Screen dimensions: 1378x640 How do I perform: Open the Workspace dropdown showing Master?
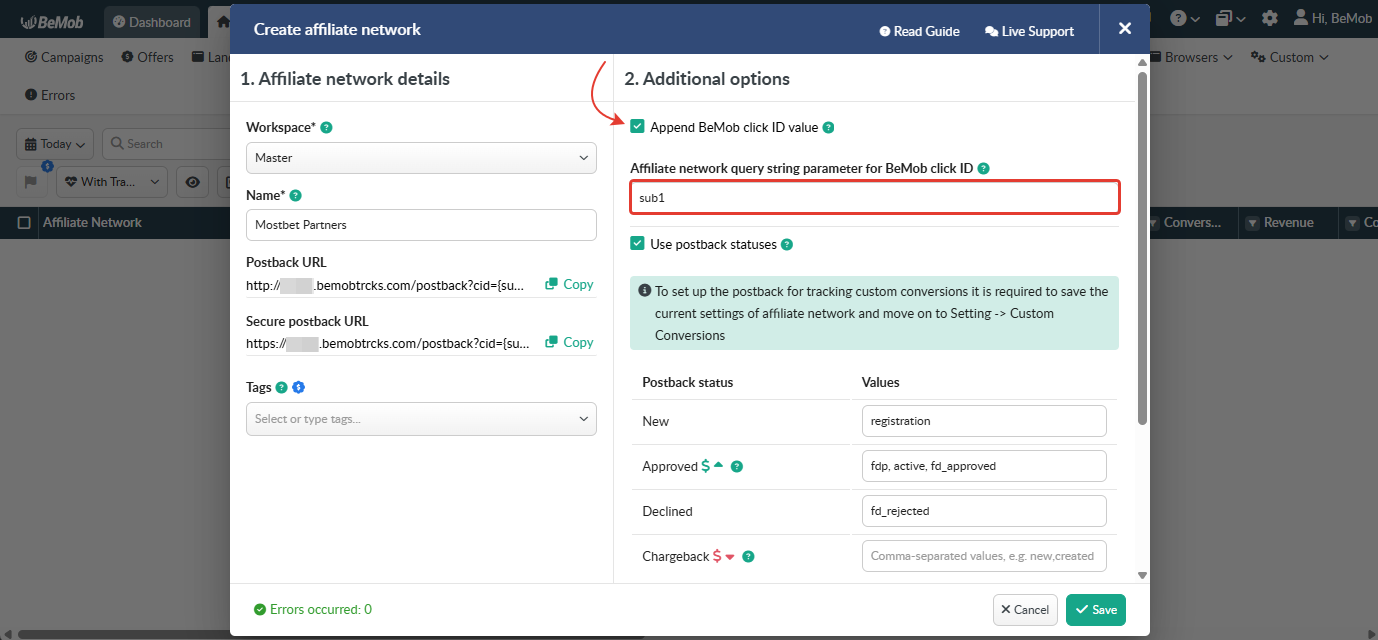point(421,158)
